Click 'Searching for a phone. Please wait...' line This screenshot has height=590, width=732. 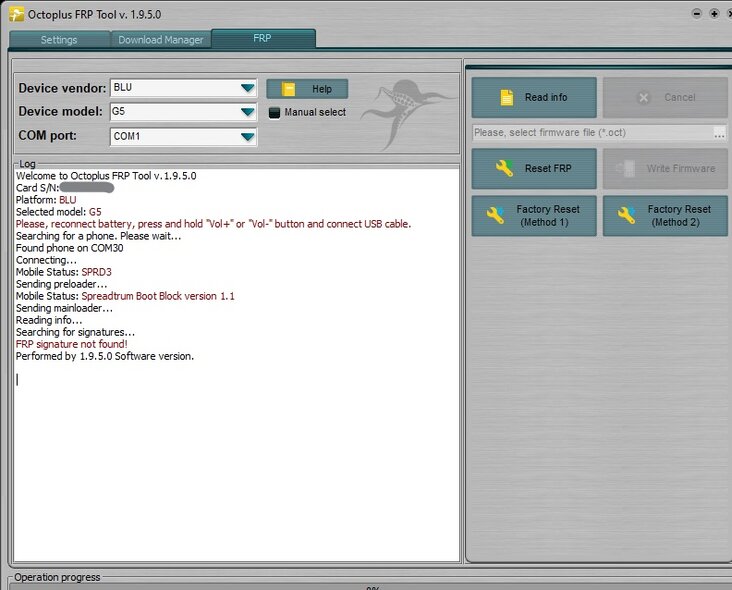coord(99,236)
